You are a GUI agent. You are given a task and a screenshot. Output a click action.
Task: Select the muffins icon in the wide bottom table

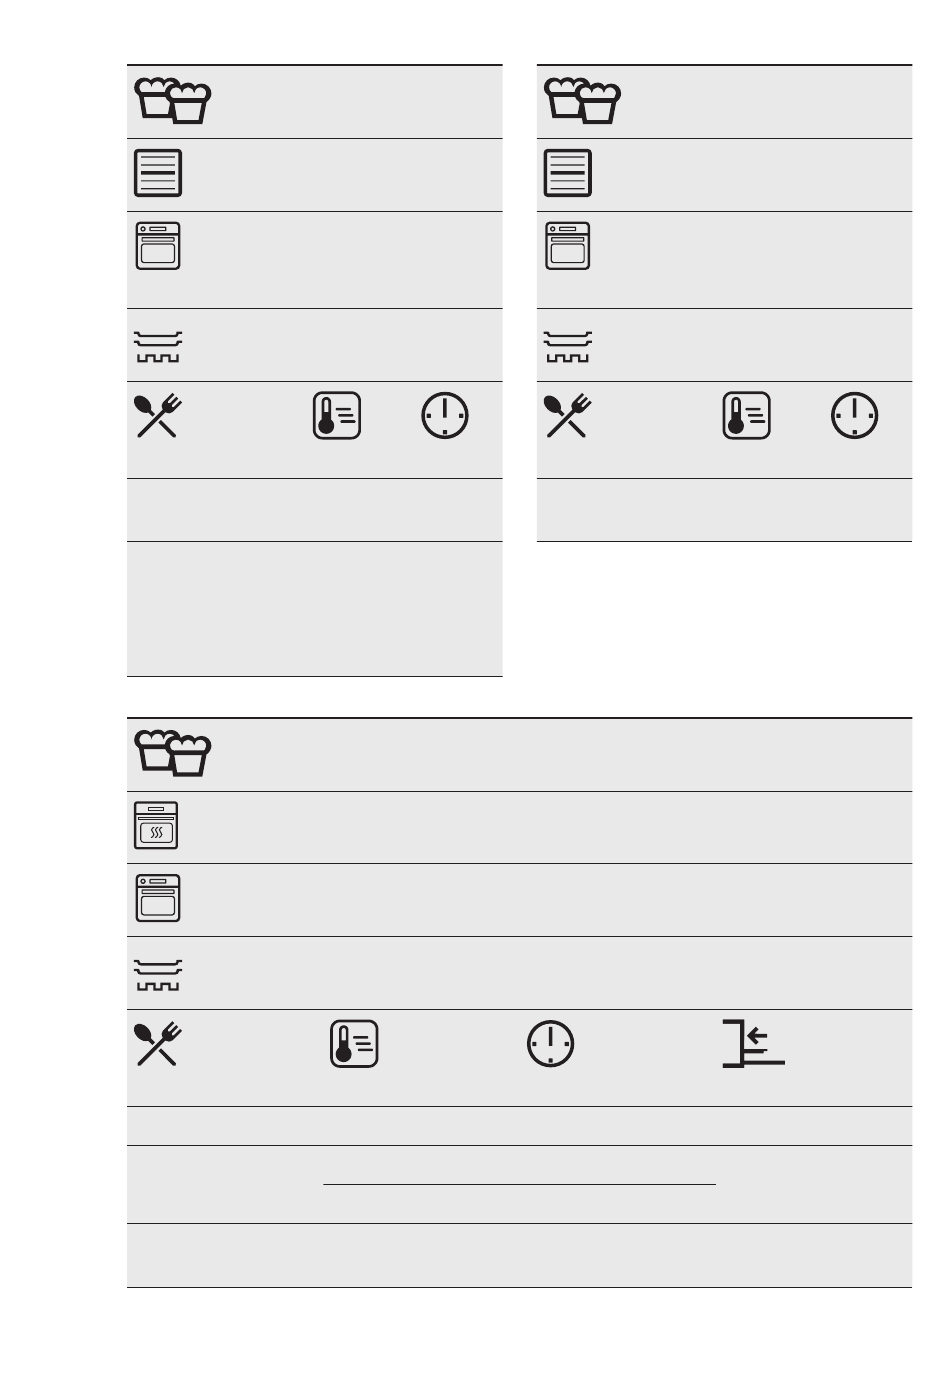coord(173,754)
